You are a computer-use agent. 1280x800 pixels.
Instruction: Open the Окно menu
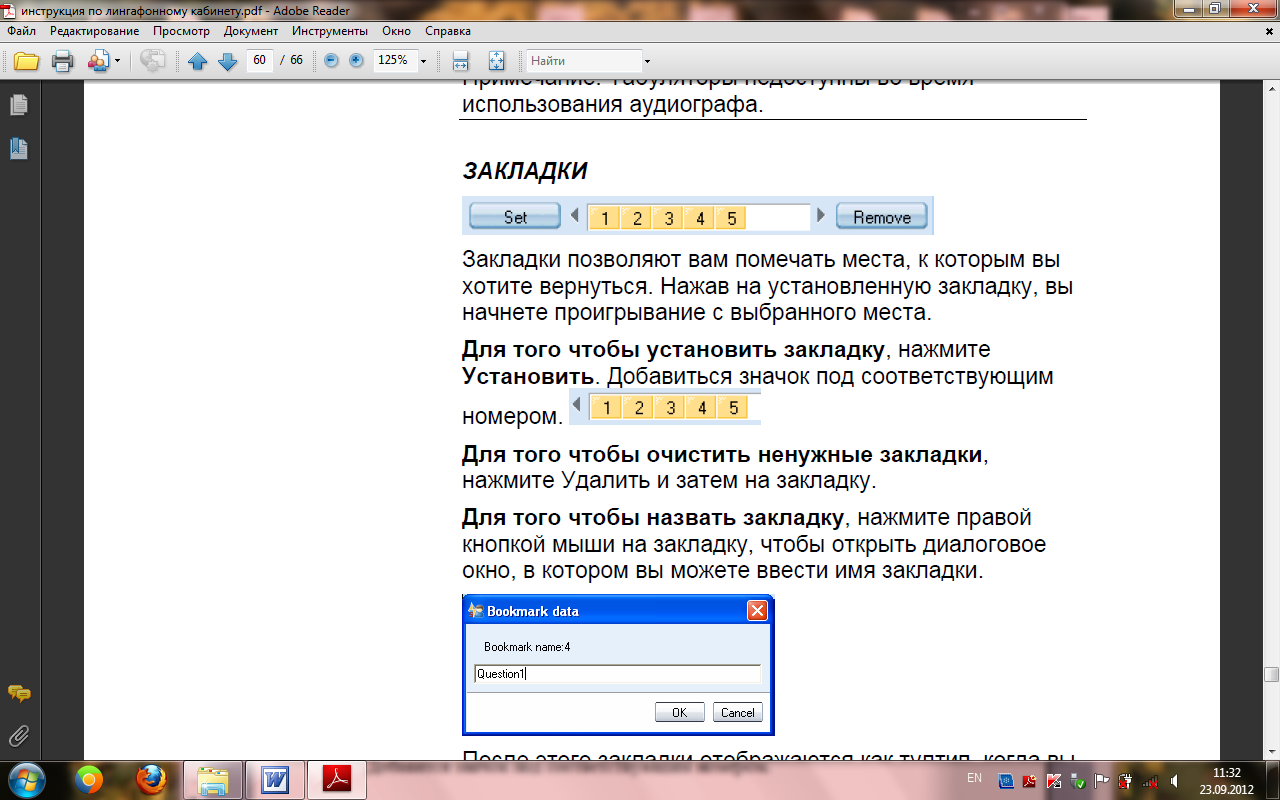[396, 31]
